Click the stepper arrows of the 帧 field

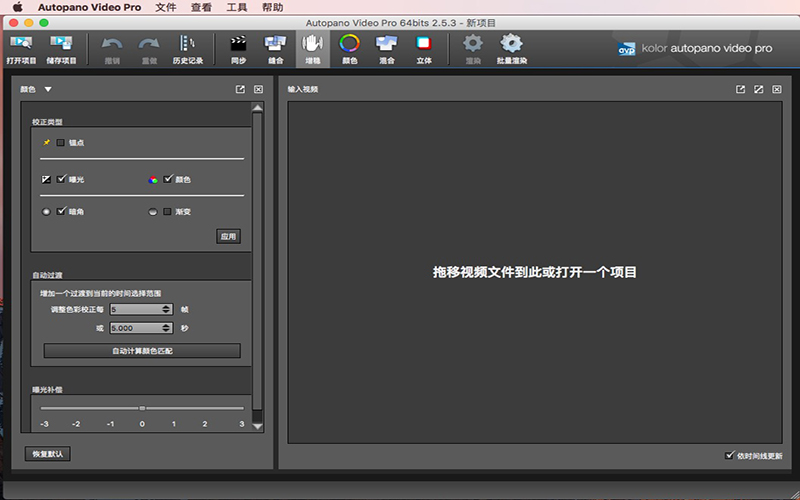click(x=166, y=309)
